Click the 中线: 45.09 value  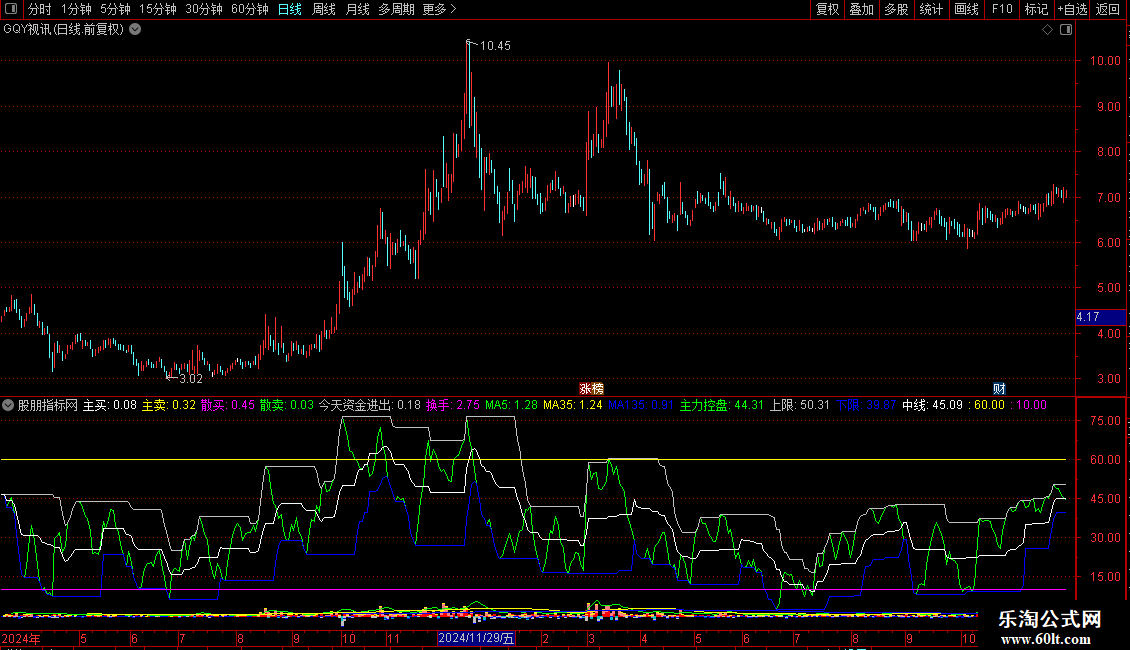click(932, 405)
